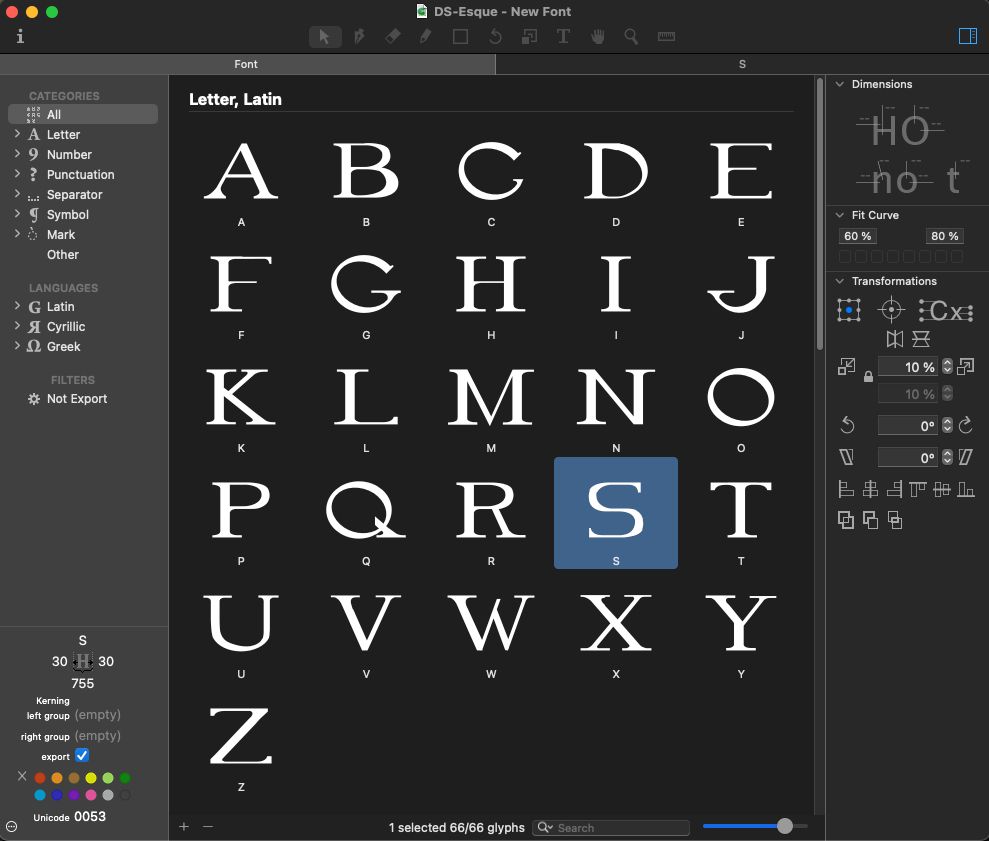Apply intersect boolean path operation
This screenshot has width=989, height=841.
tap(895, 520)
